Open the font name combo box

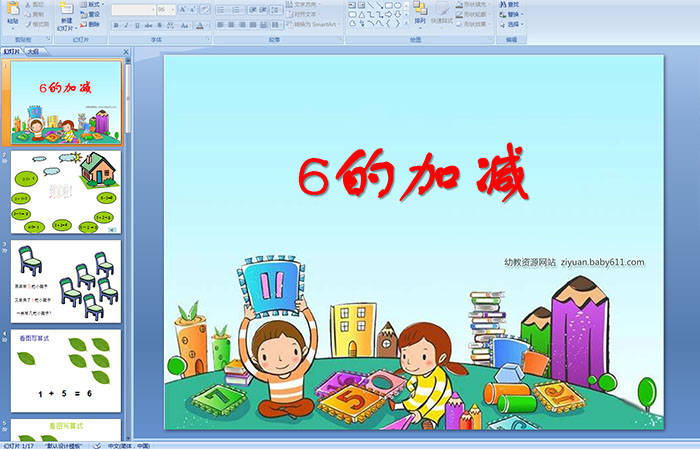point(133,10)
